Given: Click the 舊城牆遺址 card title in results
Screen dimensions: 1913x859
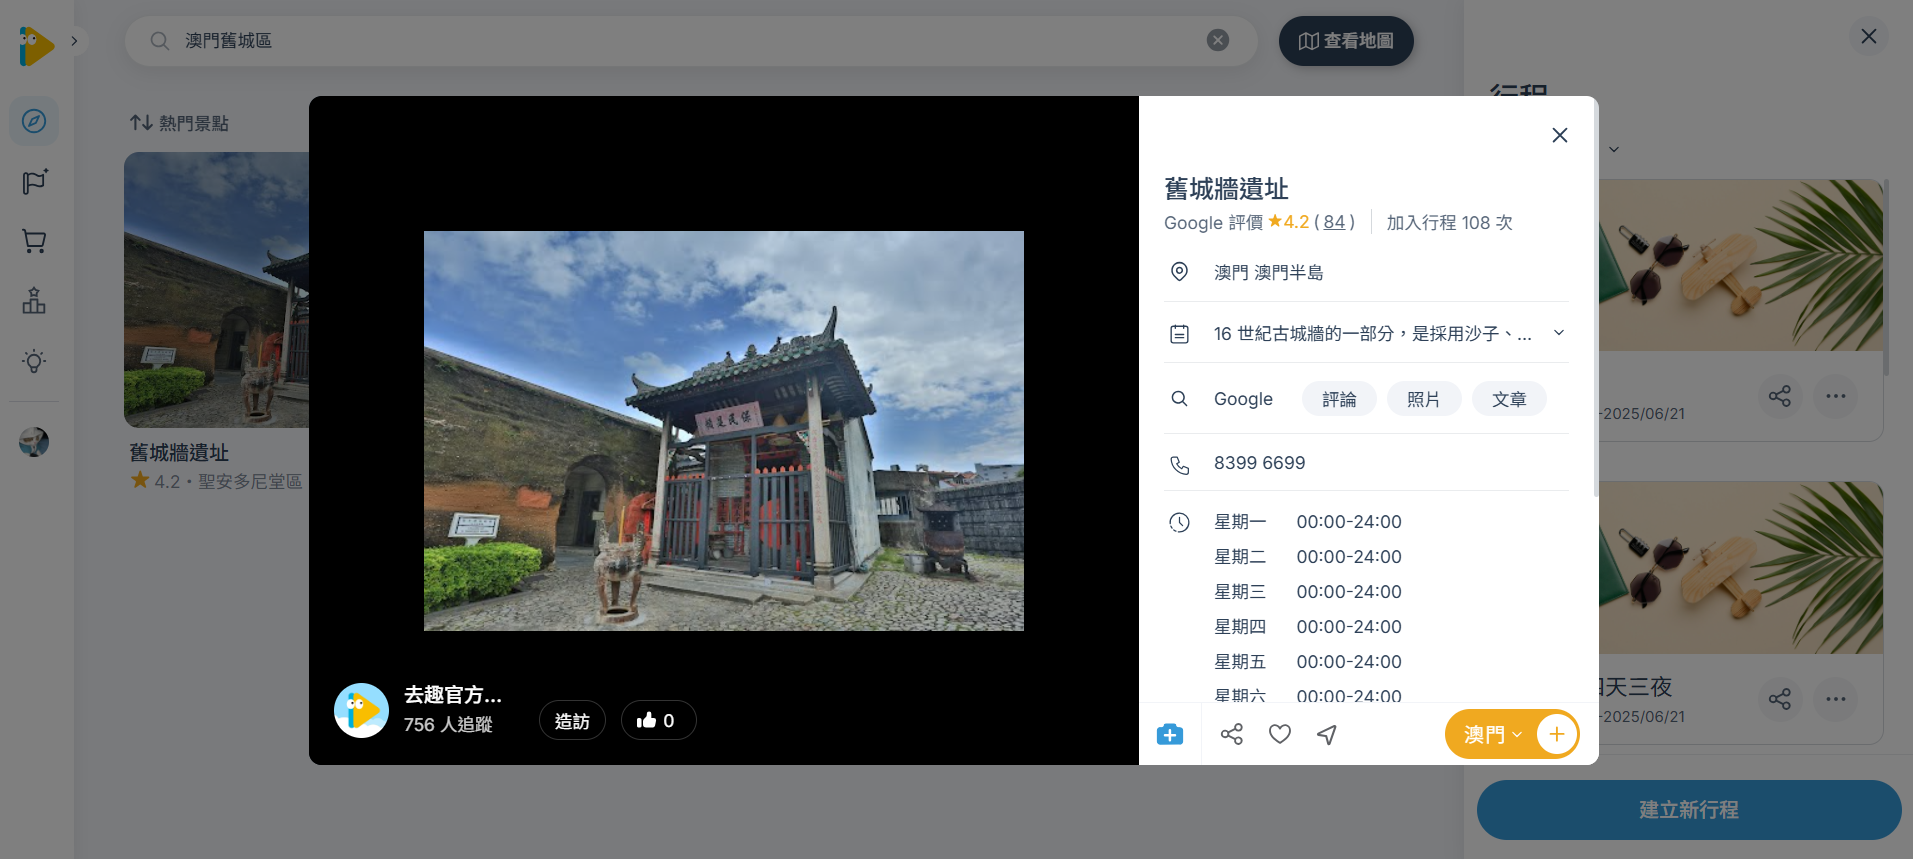Looking at the screenshot, I should point(179,453).
